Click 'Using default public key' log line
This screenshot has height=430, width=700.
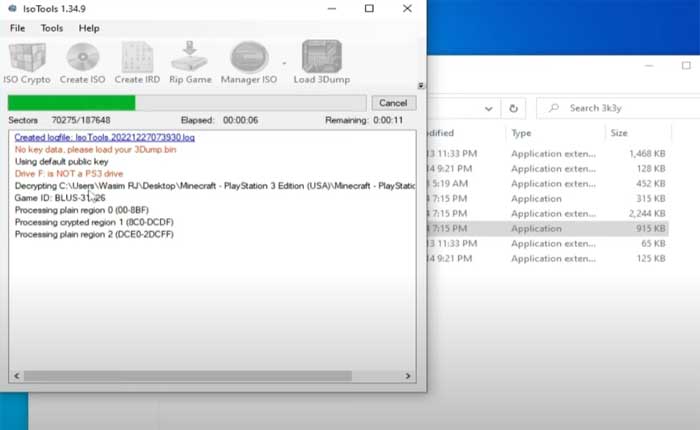[x=62, y=162]
